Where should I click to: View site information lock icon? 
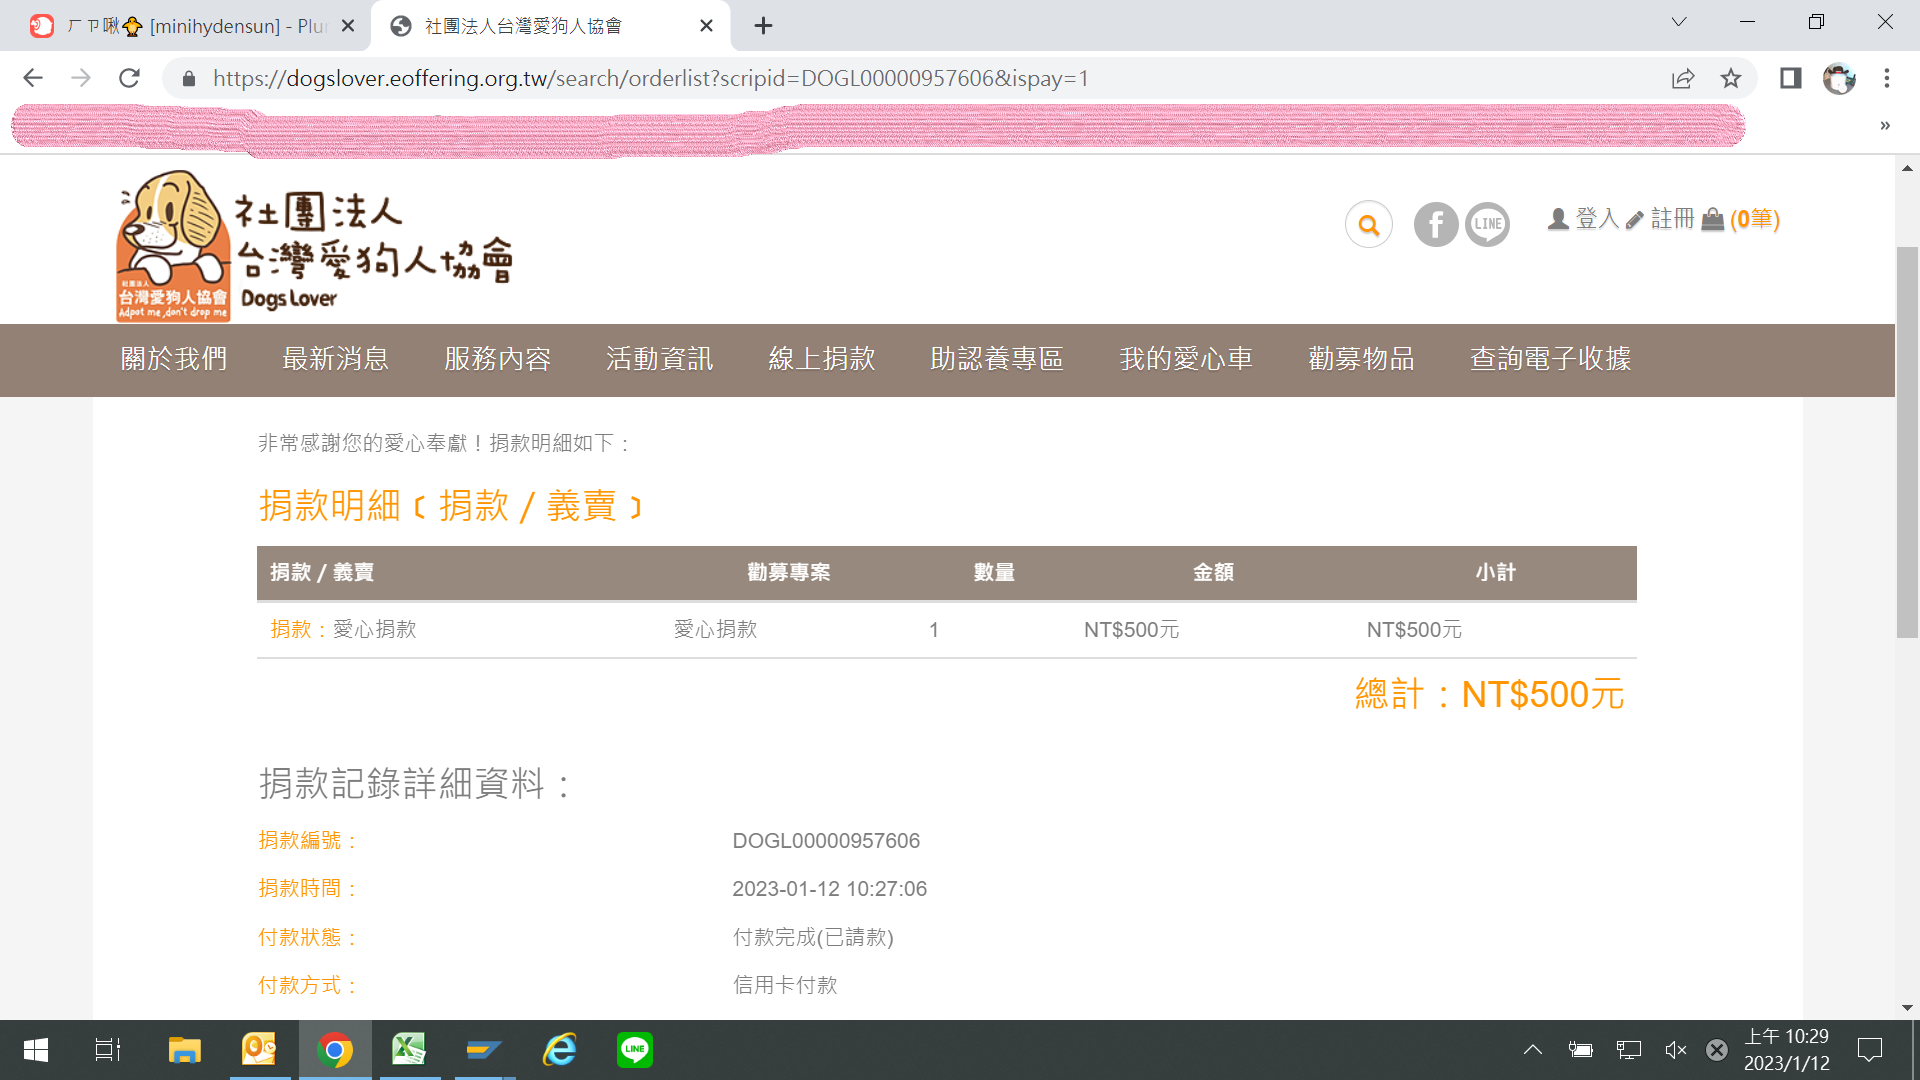189,78
